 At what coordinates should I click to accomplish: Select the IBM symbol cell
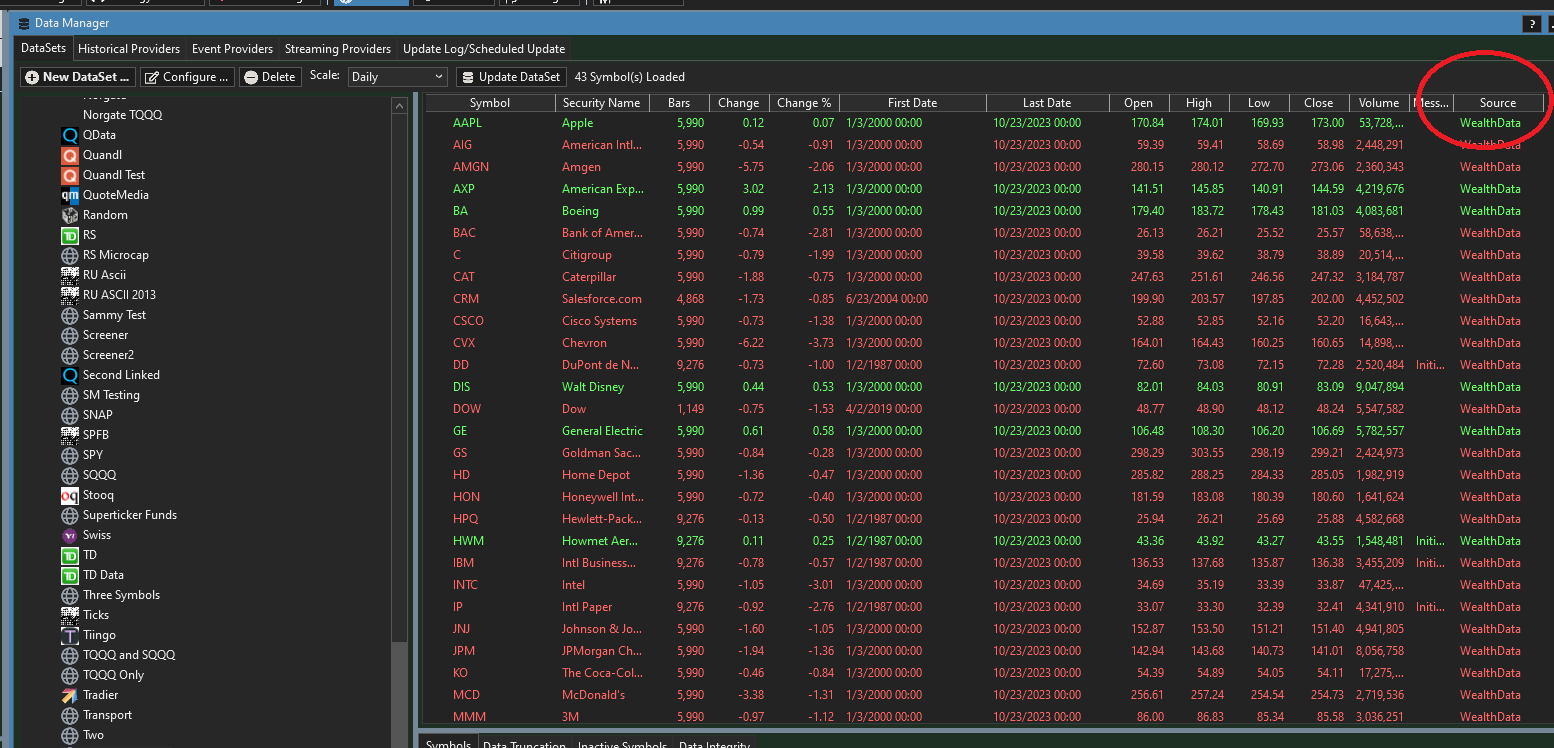[x=463, y=563]
